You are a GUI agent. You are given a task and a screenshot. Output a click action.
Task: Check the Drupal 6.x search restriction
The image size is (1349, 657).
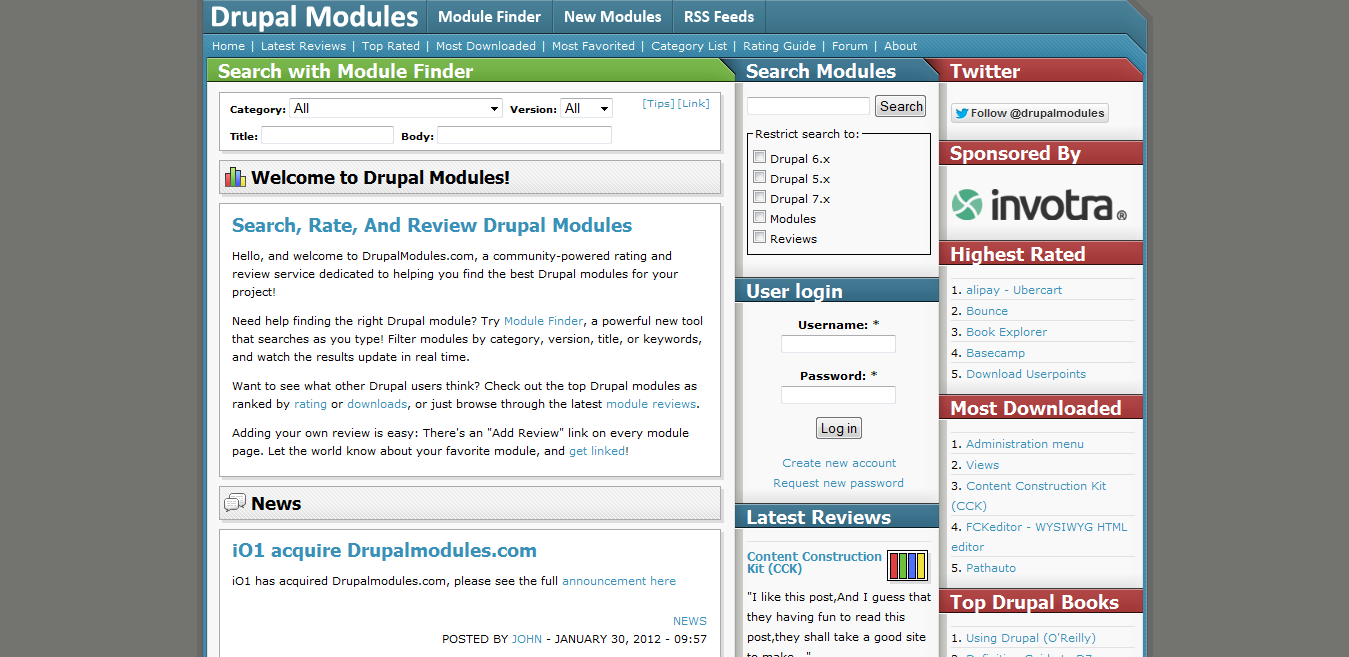click(x=760, y=157)
